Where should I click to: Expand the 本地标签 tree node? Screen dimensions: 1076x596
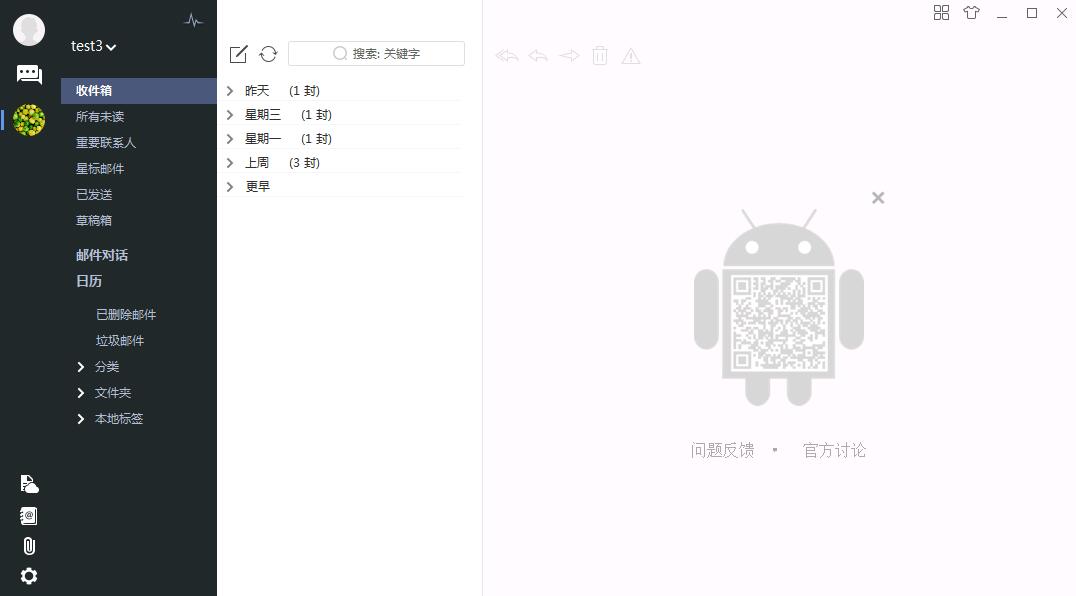pos(81,419)
